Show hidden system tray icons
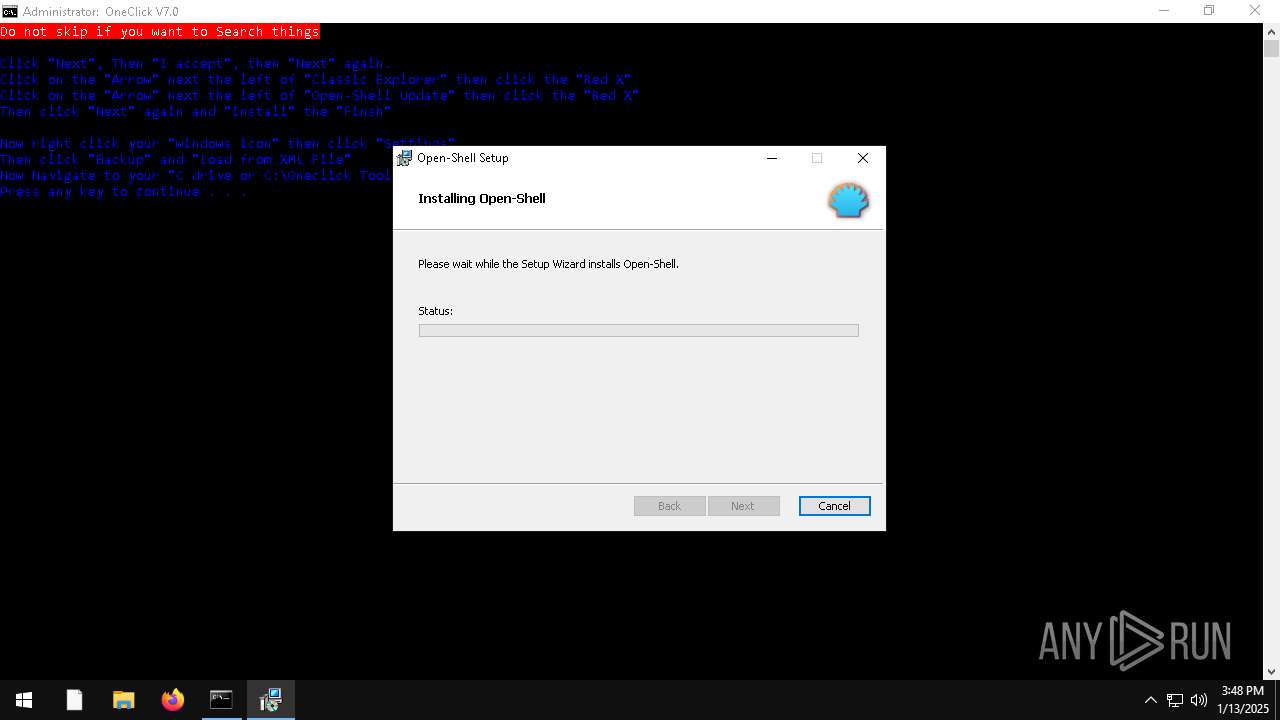1280x720 pixels. [x=1150, y=700]
